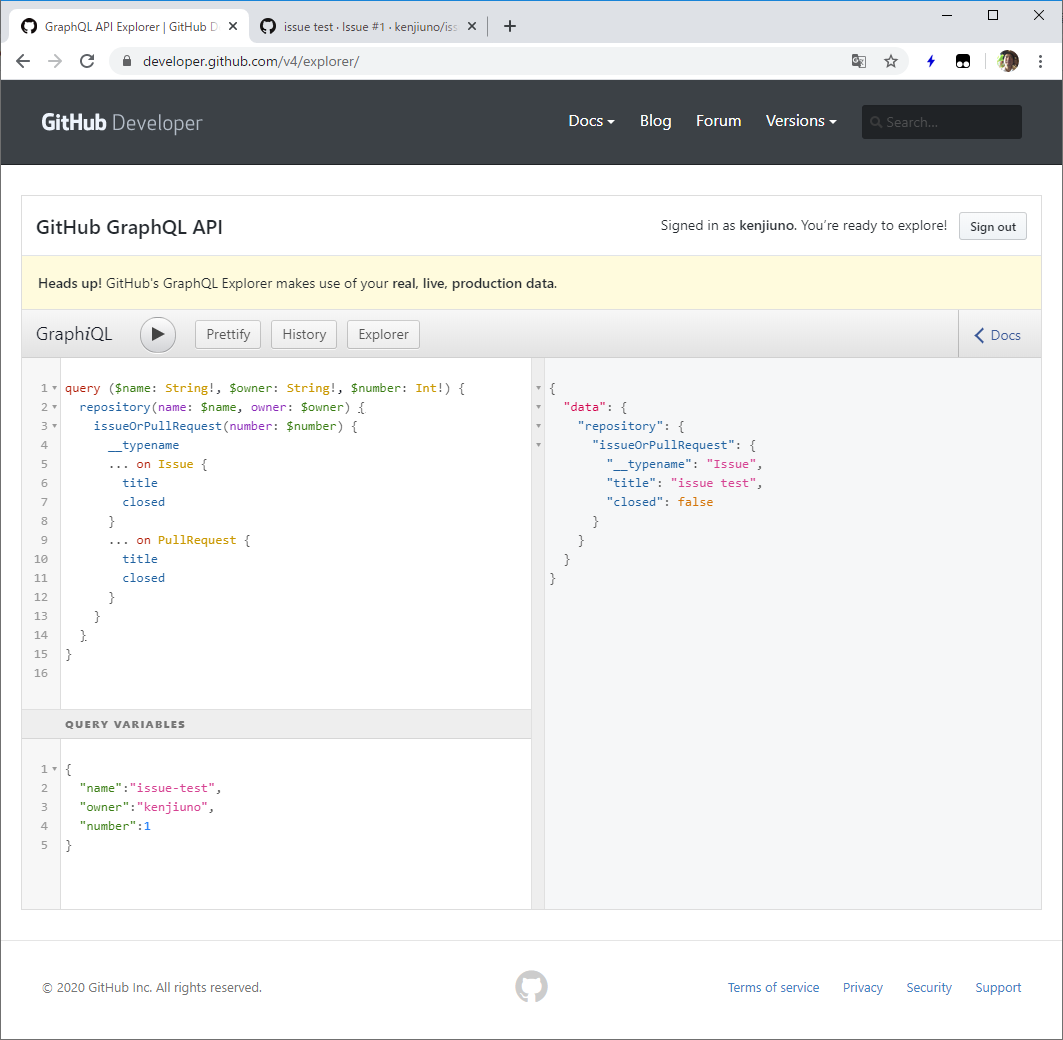This screenshot has width=1063, height=1040.
Task: Click the black face extension icon
Action: coord(963,62)
